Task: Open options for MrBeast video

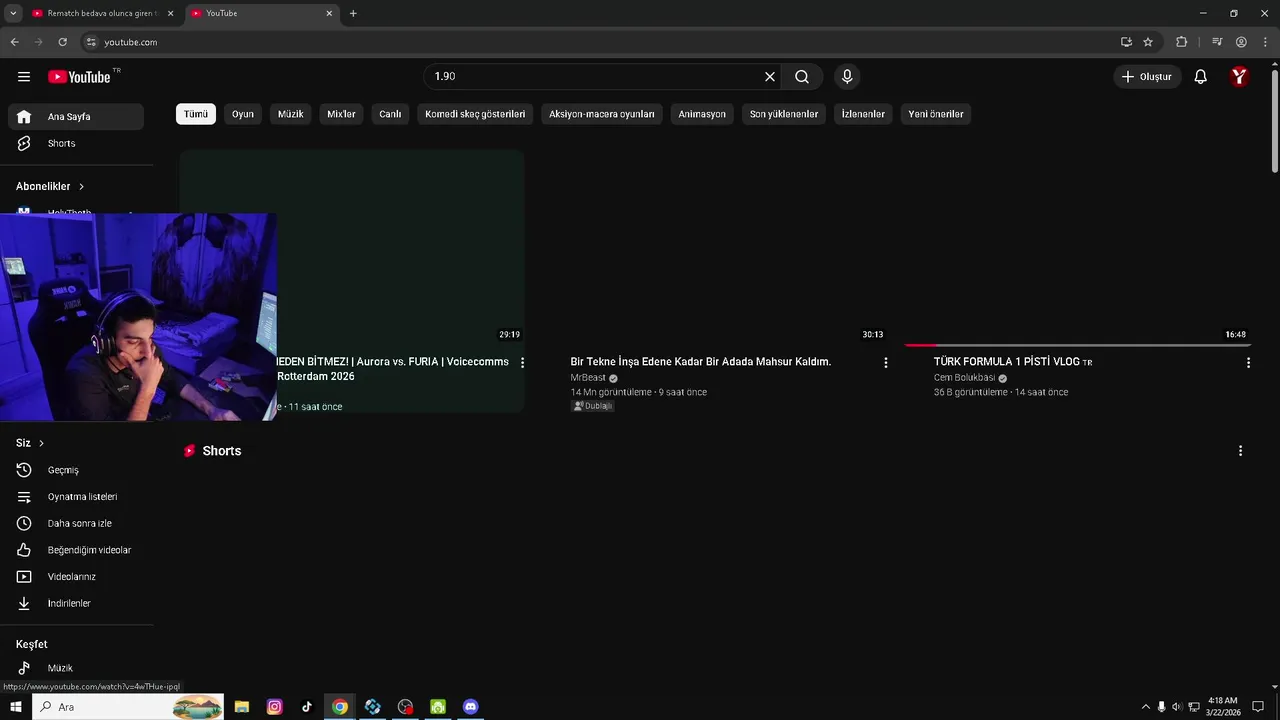Action: pyautogui.click(x=885, y=363)
